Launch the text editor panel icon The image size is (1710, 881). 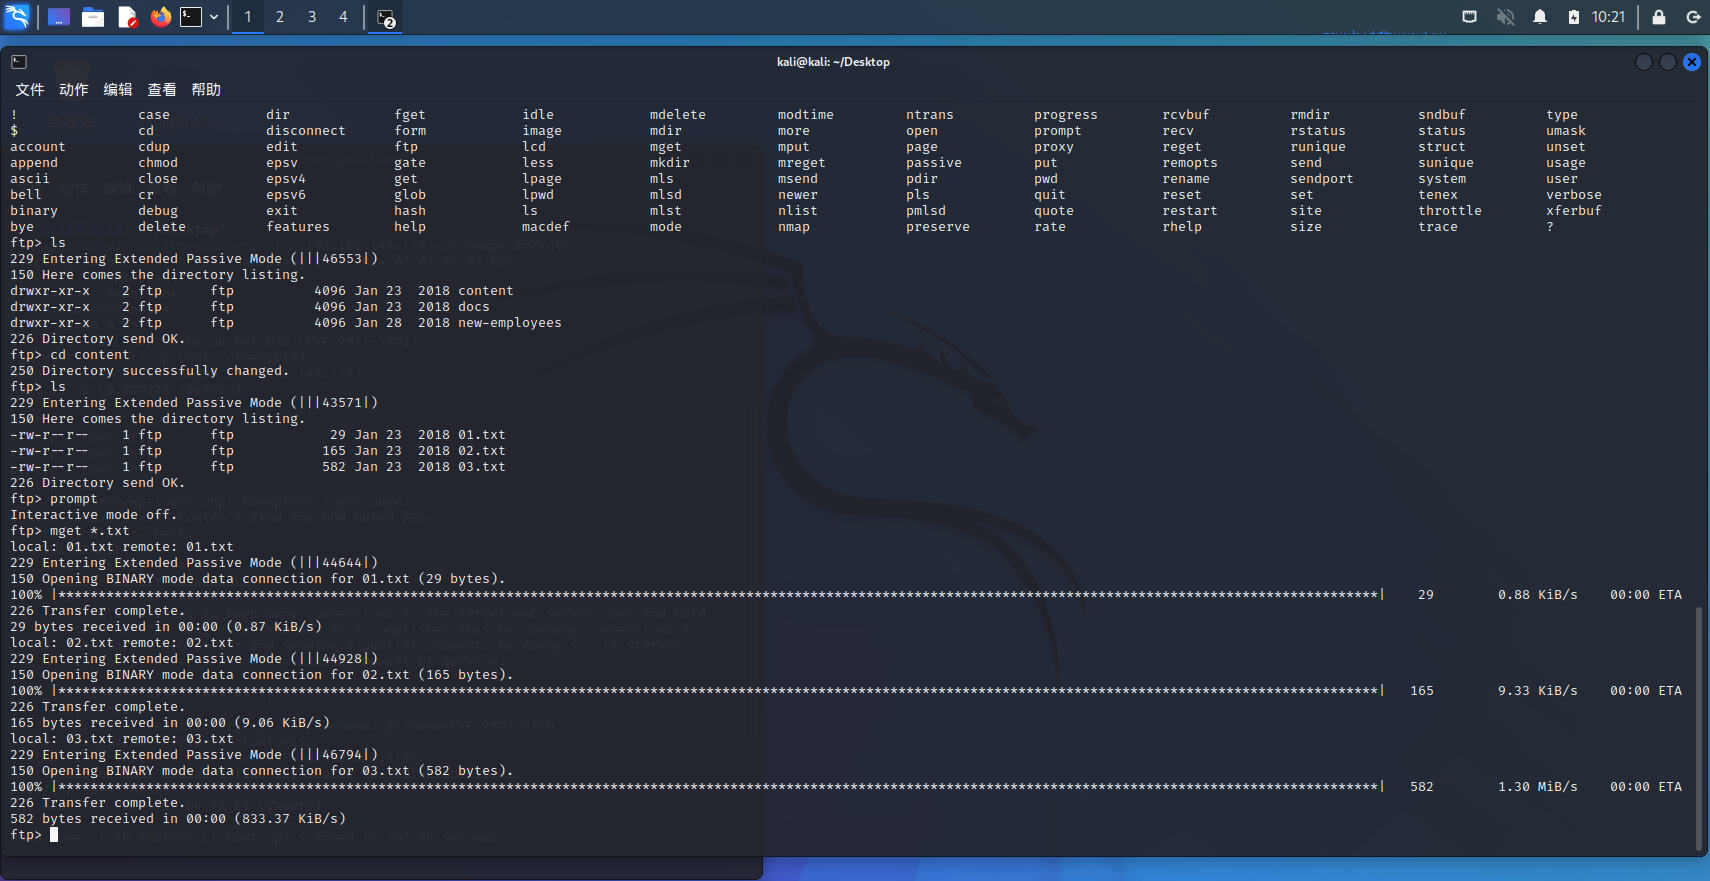click(127, 17)
